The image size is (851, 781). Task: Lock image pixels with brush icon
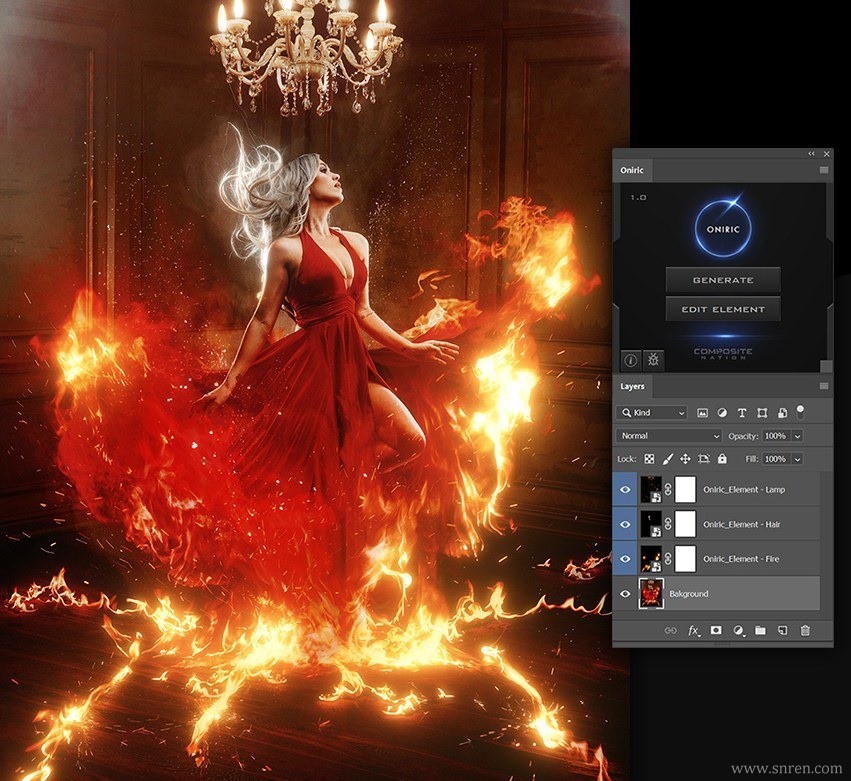pyautogui.click(x=668, y=459)
